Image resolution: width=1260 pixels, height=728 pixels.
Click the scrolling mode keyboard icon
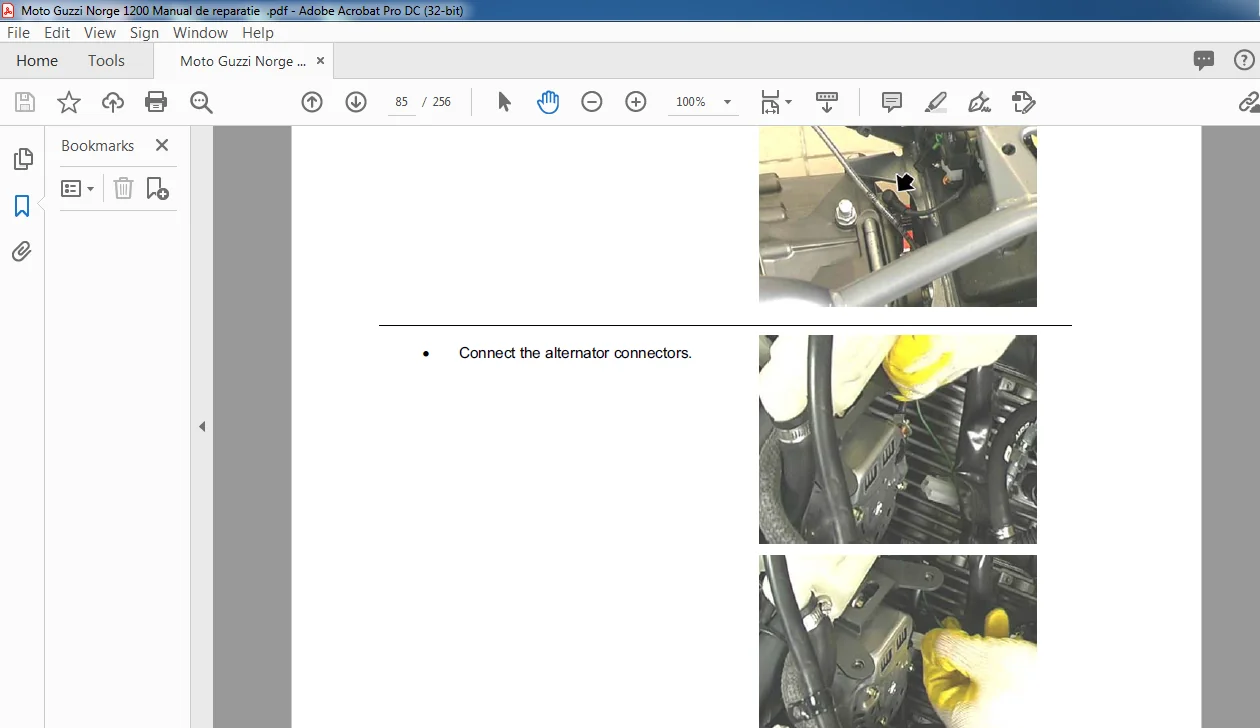point(827,102)
